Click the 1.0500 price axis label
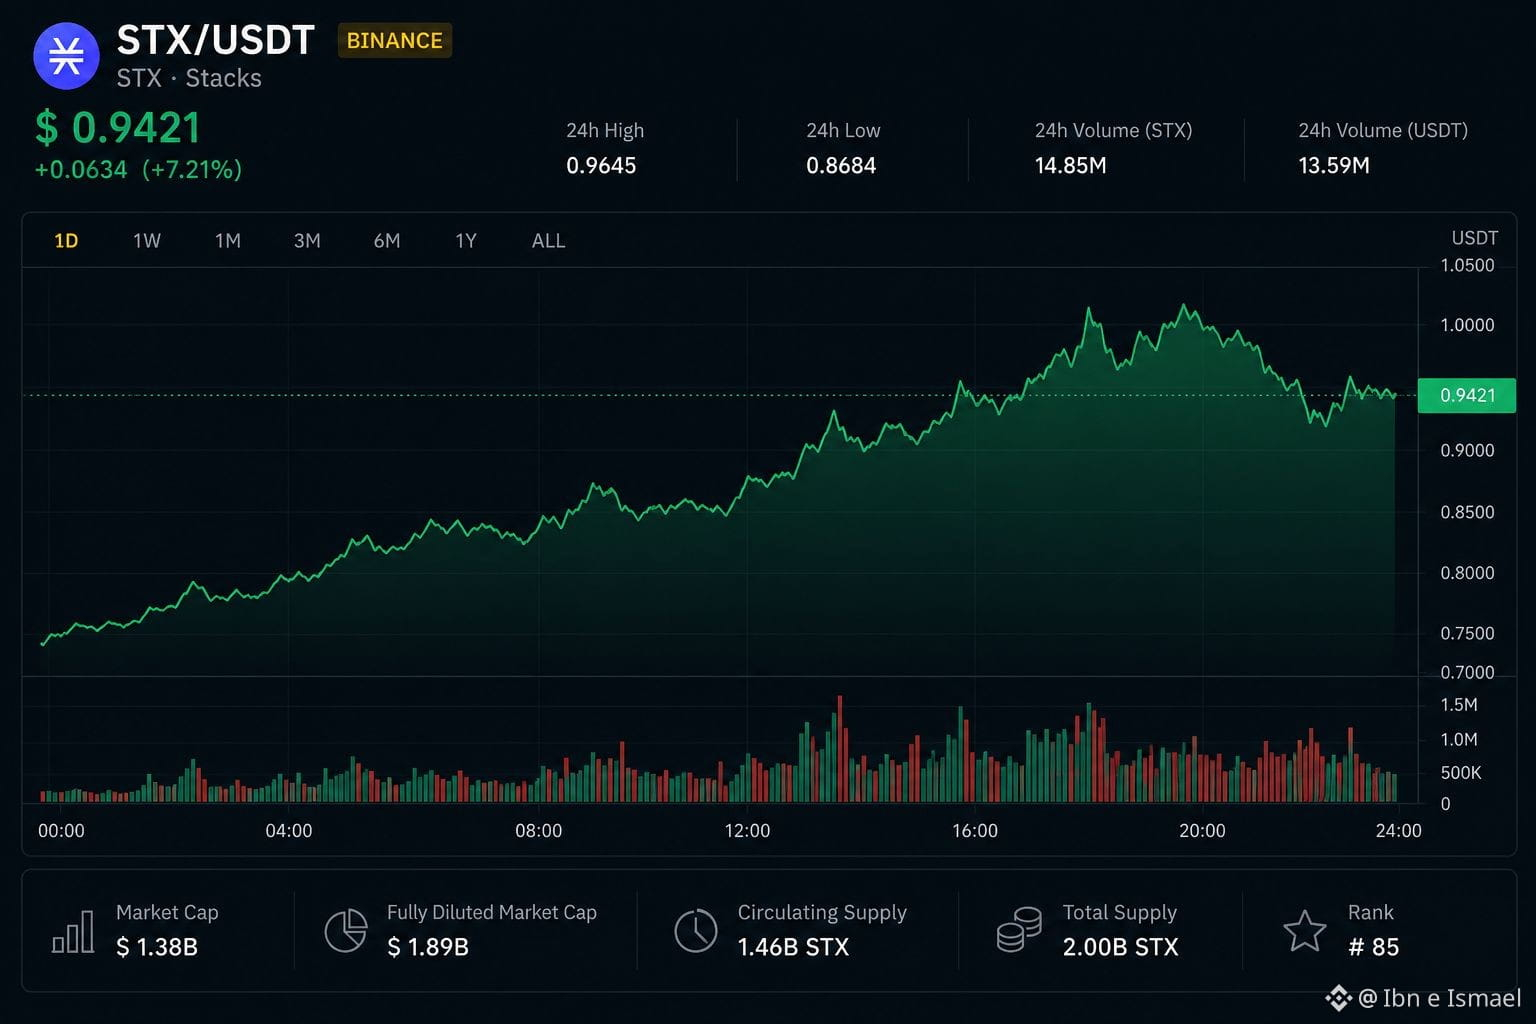1536x1024 pixels. (x=1467, y=266)
